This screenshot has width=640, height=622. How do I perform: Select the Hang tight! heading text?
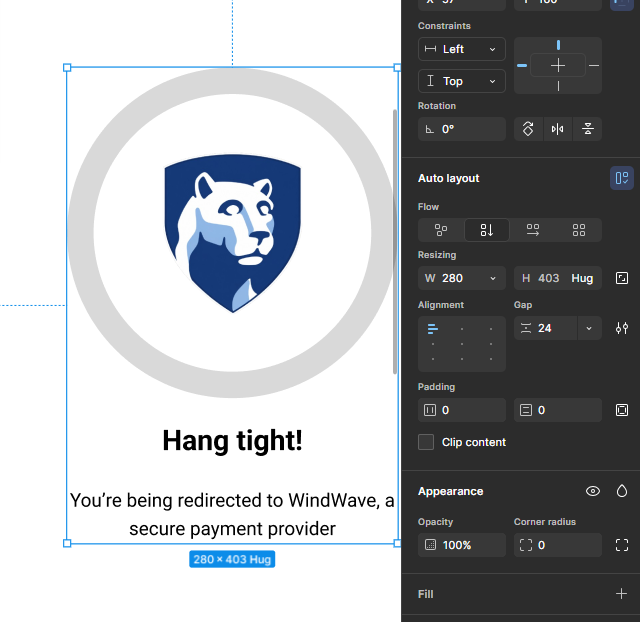pos(232,441)
